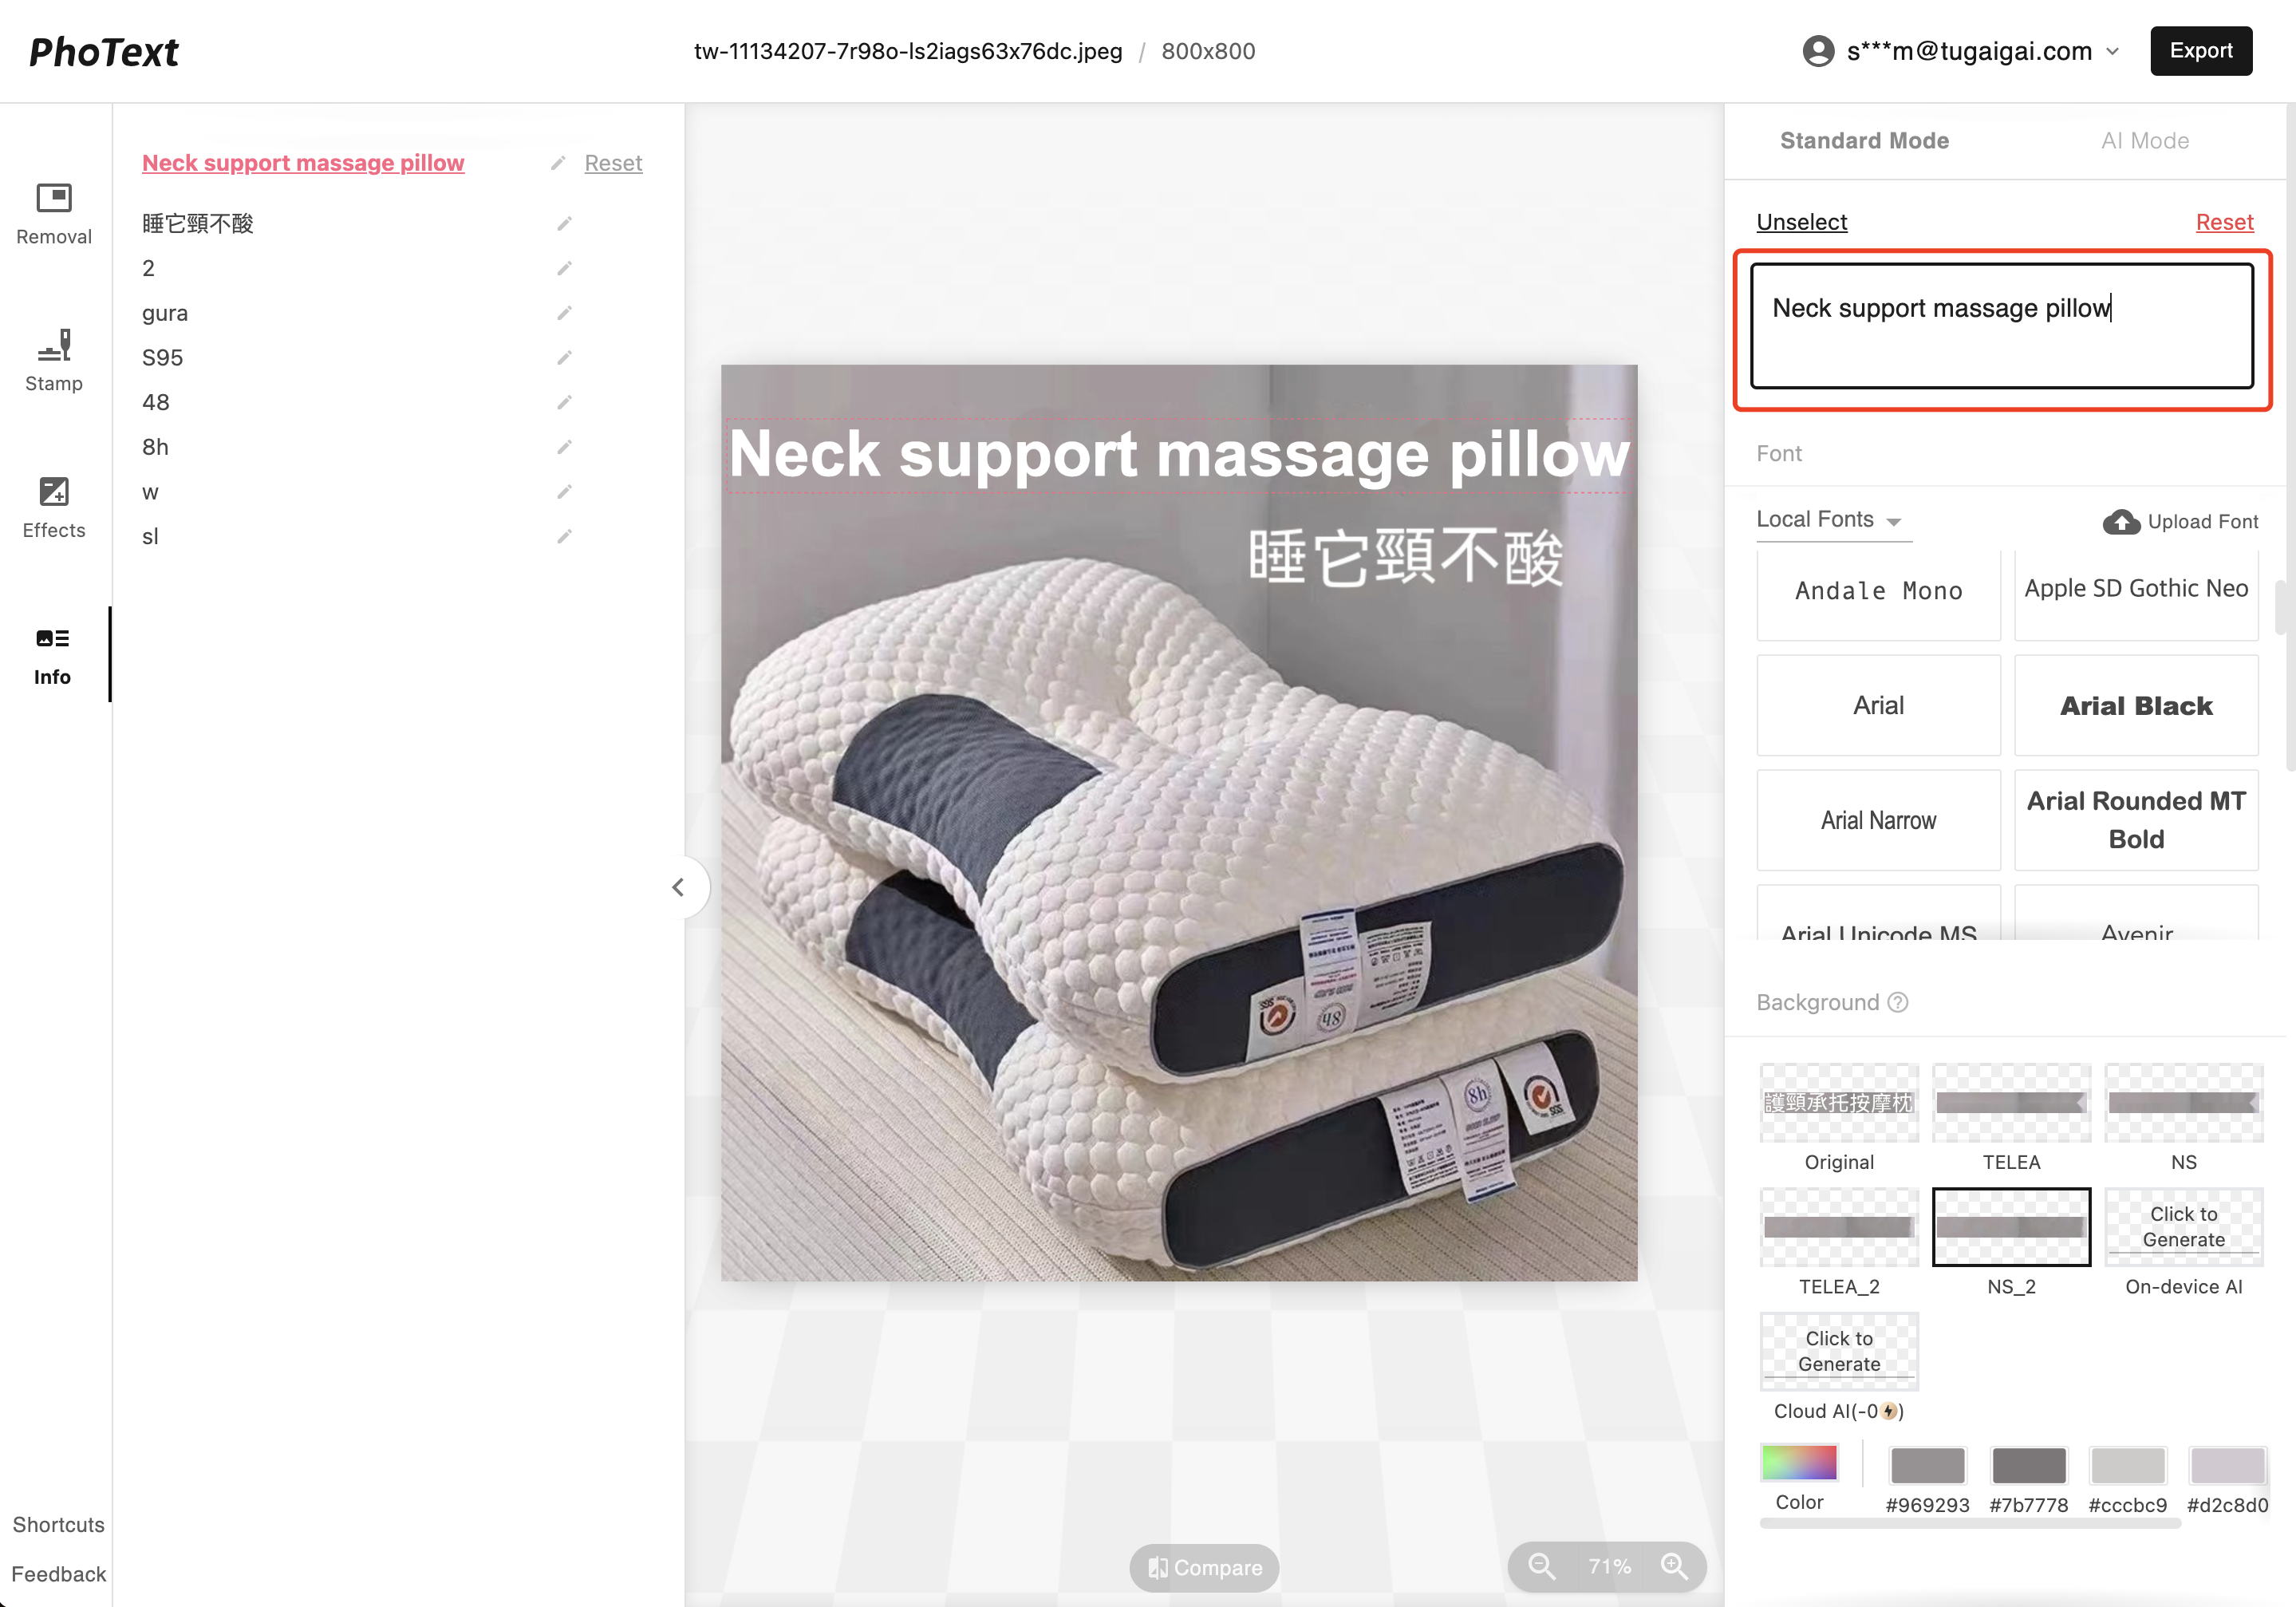This screenshot has height=1607, width=2296.
Task: Click the Background help question icon
Action: pyautogui.click(x=1898, y=1002)
